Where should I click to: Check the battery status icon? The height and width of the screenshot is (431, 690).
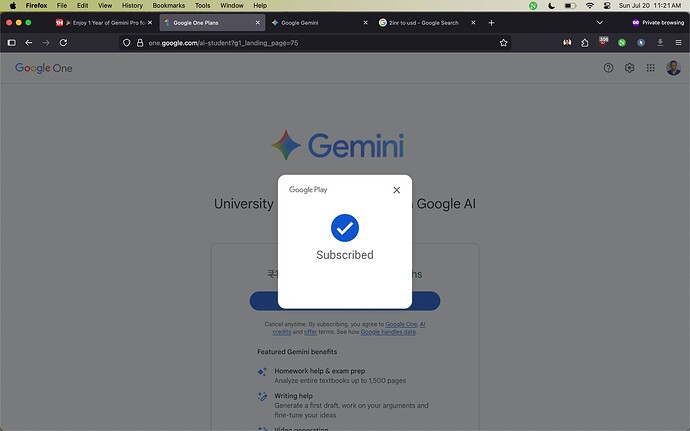tap(570, 6)
